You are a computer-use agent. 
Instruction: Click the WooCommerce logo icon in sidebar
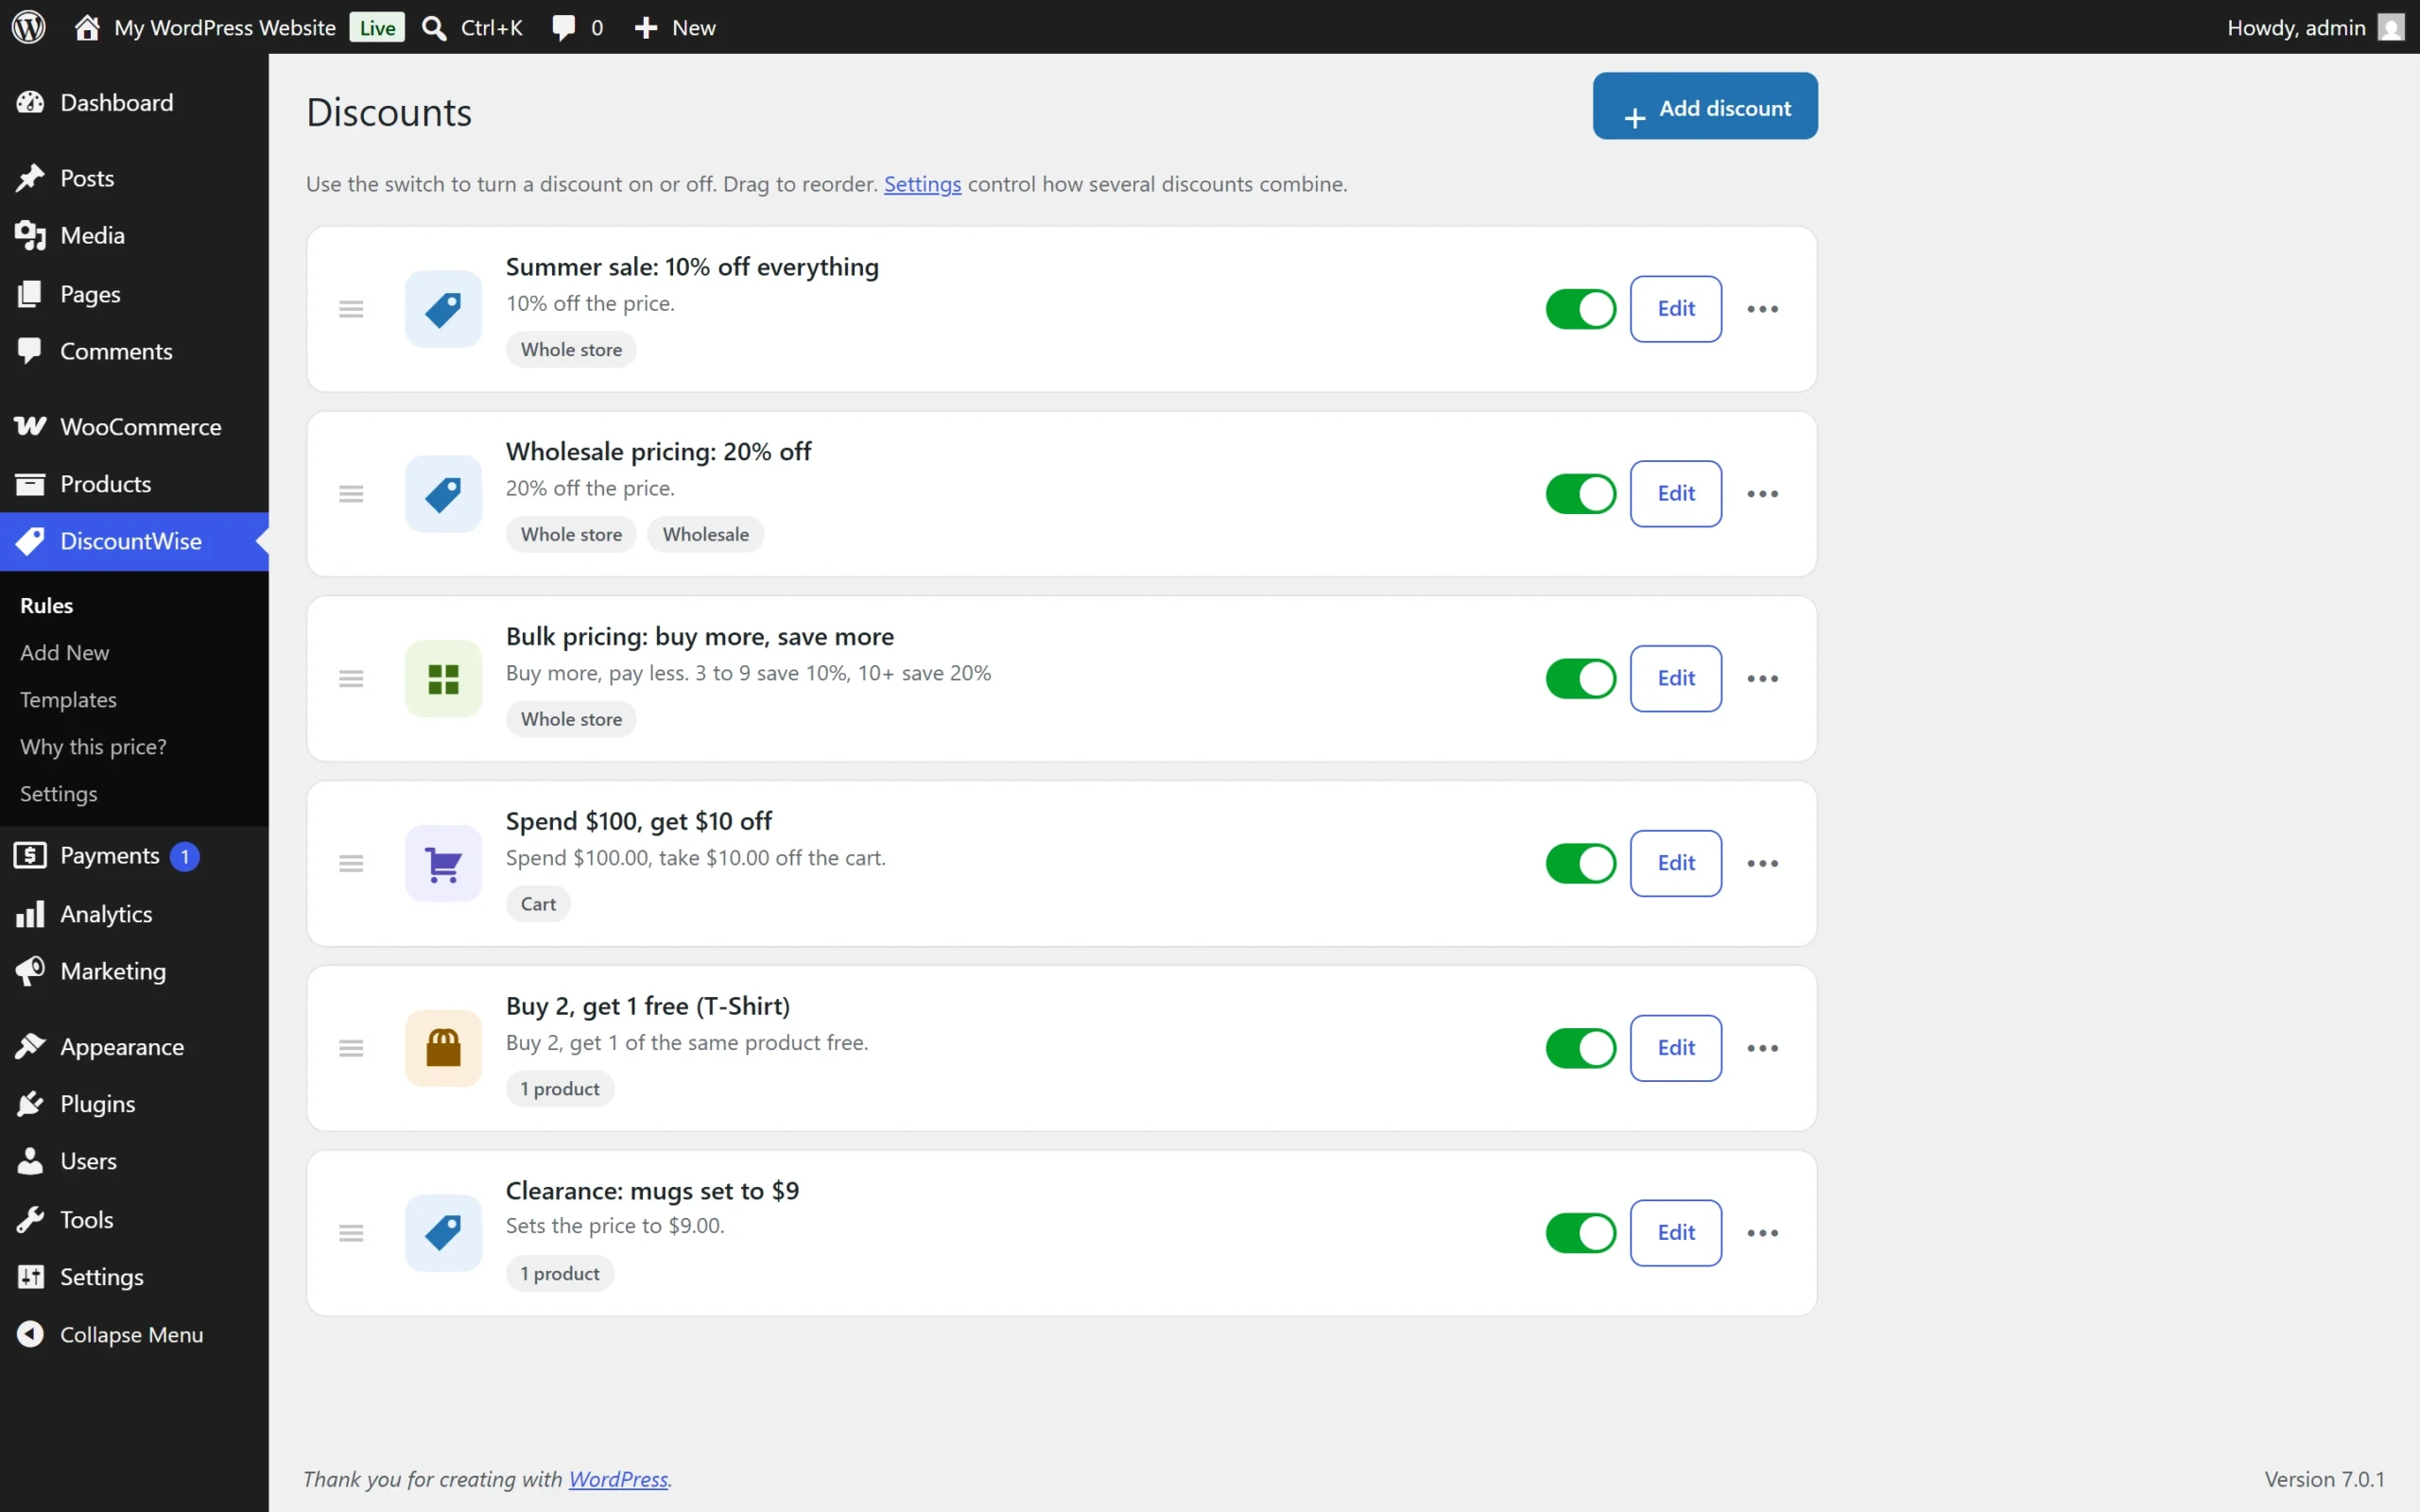pos(30,427)
